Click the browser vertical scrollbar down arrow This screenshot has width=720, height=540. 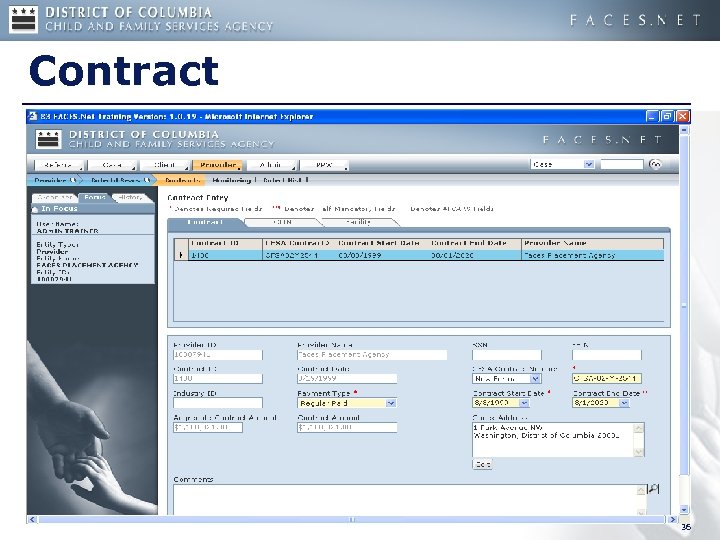tap(684, 509)
